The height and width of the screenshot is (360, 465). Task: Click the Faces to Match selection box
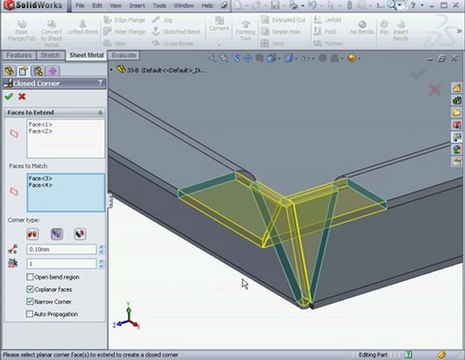pyautogui.click(x=66, y=192)
